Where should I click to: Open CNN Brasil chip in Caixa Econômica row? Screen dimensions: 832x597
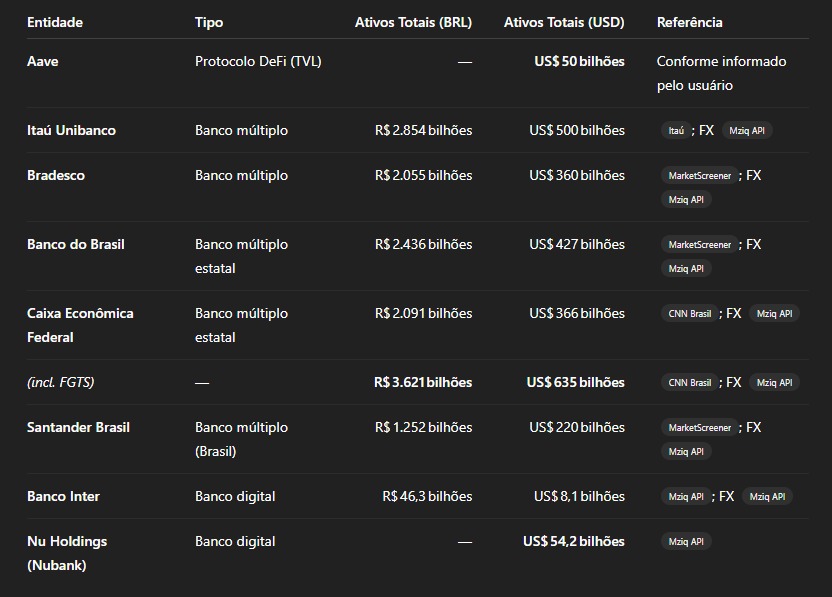689,314
